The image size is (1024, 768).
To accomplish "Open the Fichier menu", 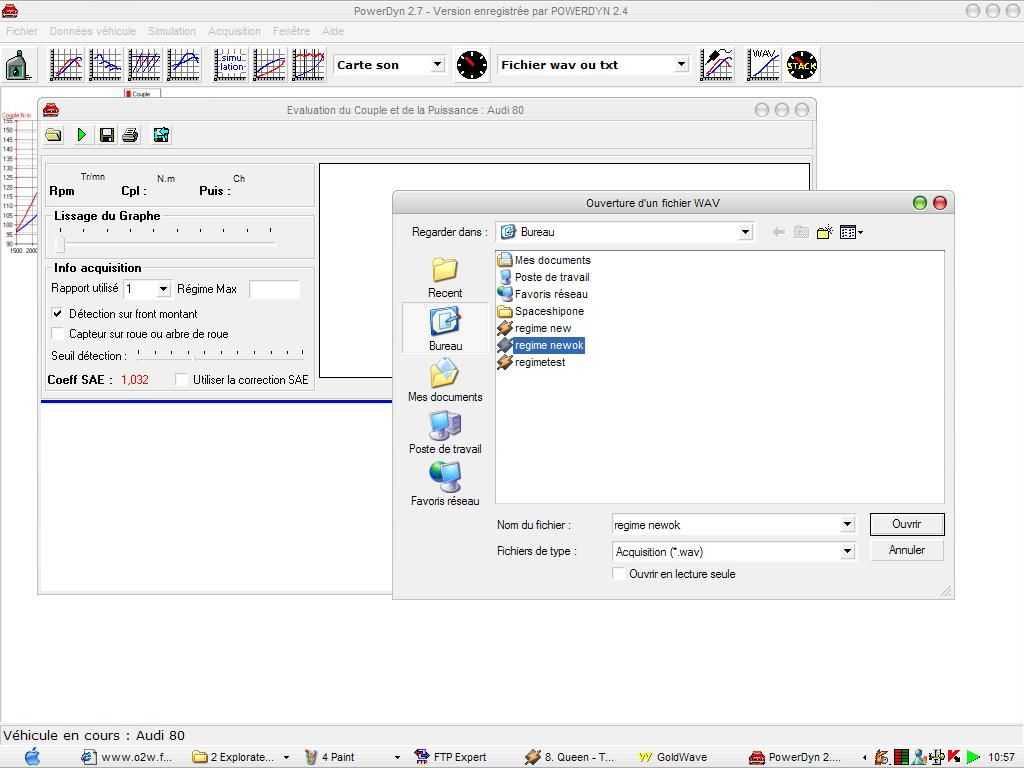I will pyautogui.click(x=22, y=31).
